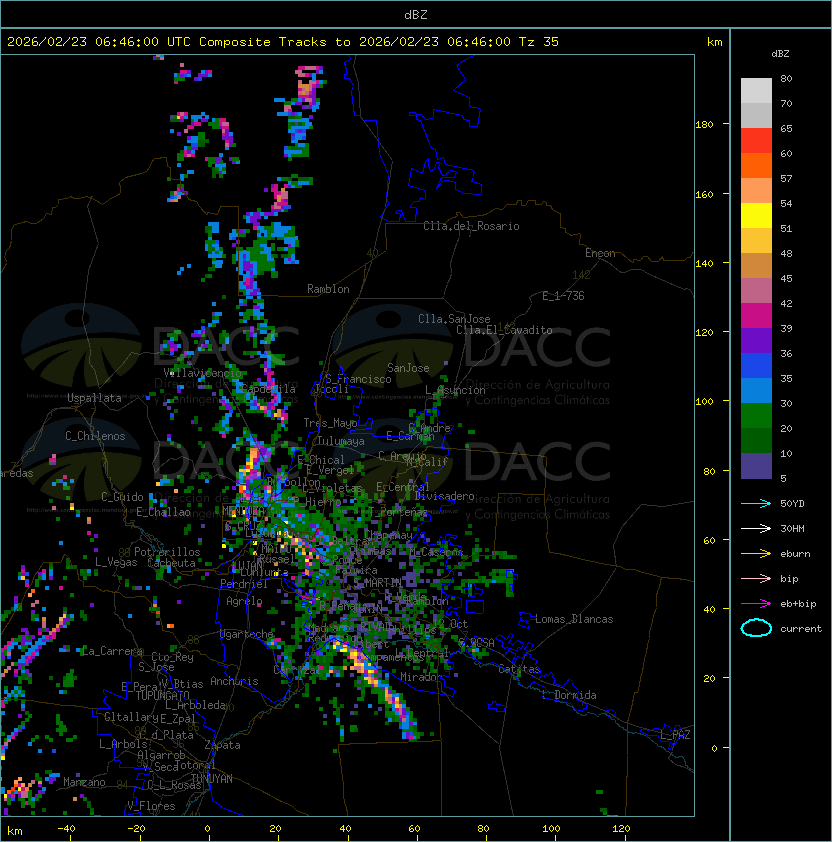This screenshot has height=842, width=832.
Task: Click the 'C_Chilenos' map label
Action: (x=95, y=436)
